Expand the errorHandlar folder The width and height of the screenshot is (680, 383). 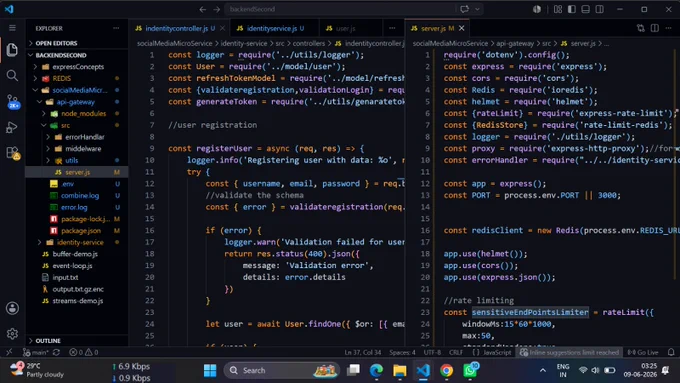pos(85,137)
